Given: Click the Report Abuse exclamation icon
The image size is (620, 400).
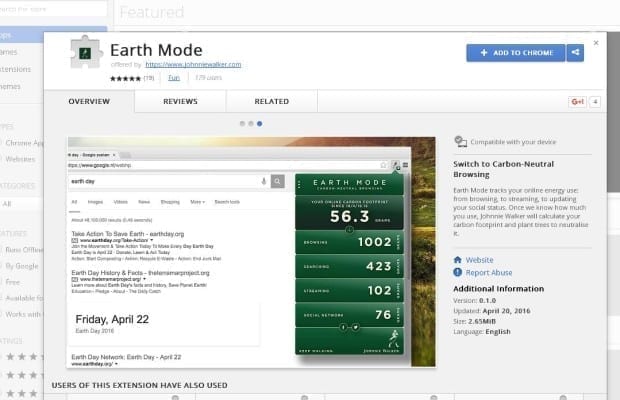Looking at the screenshot, I should [x=457, y=272].
